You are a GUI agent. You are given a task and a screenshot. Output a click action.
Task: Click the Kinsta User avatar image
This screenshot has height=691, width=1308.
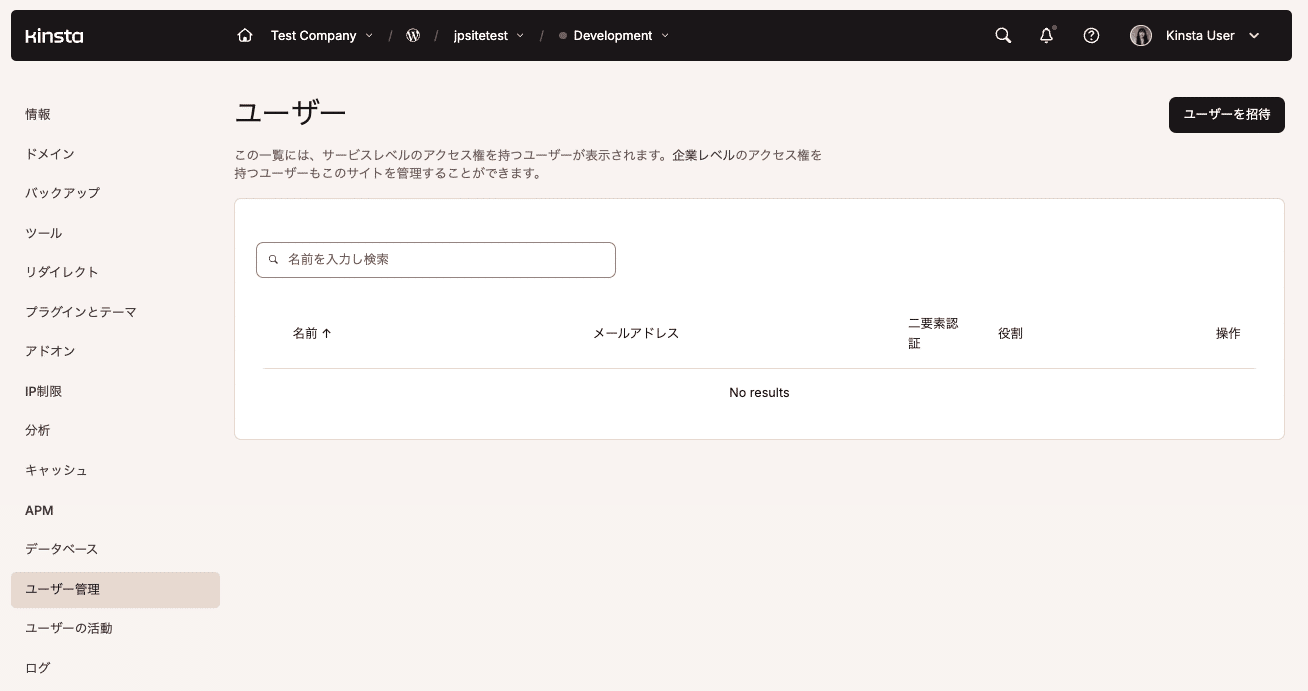[x=1141, y=35]
